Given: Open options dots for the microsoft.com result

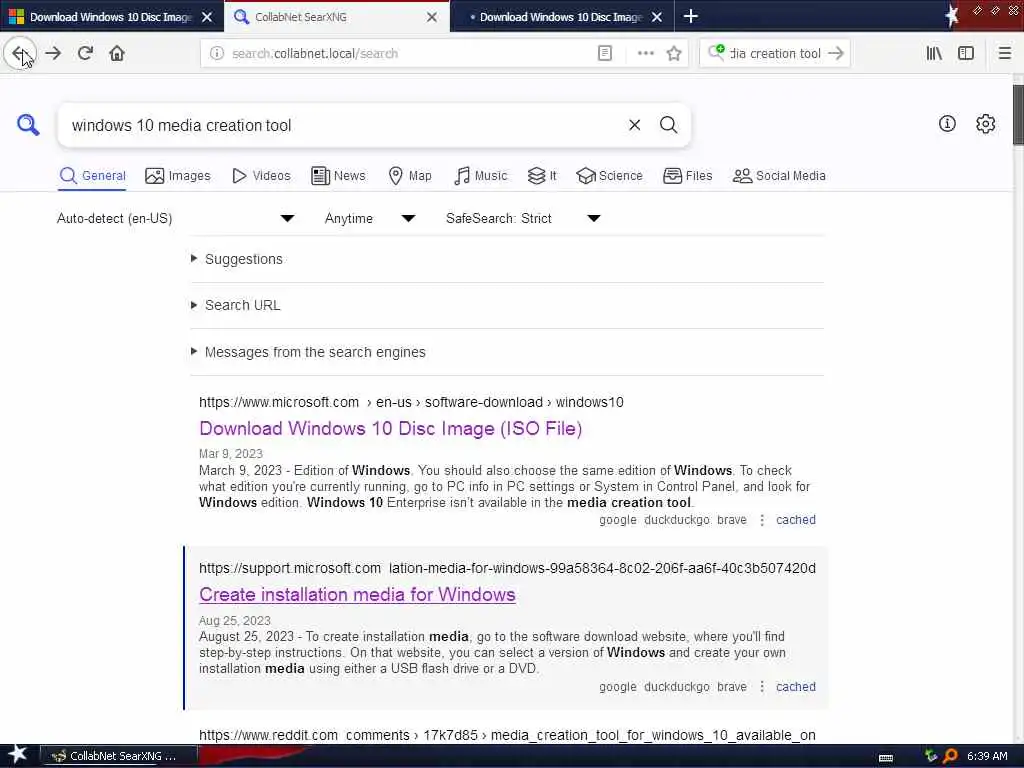Looking at the screenshot, I should pyautogui.click(x=761, y=520).
